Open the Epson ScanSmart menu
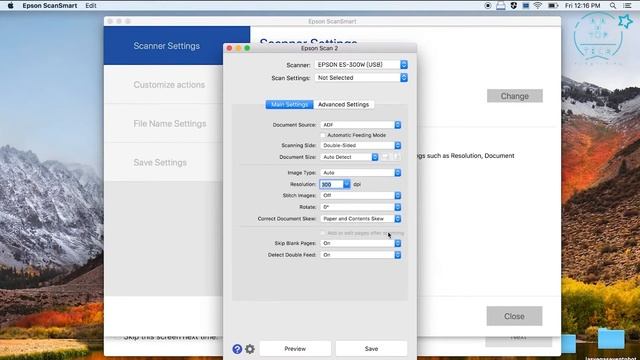 50,6
